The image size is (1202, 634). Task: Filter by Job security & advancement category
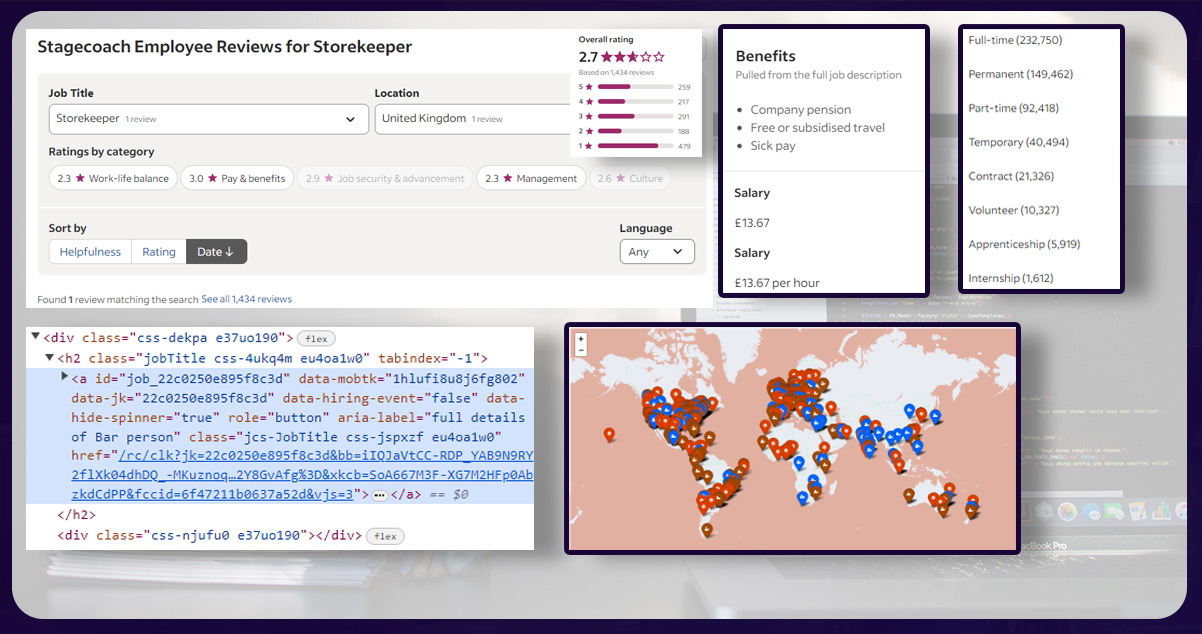(x=385, y=178)
